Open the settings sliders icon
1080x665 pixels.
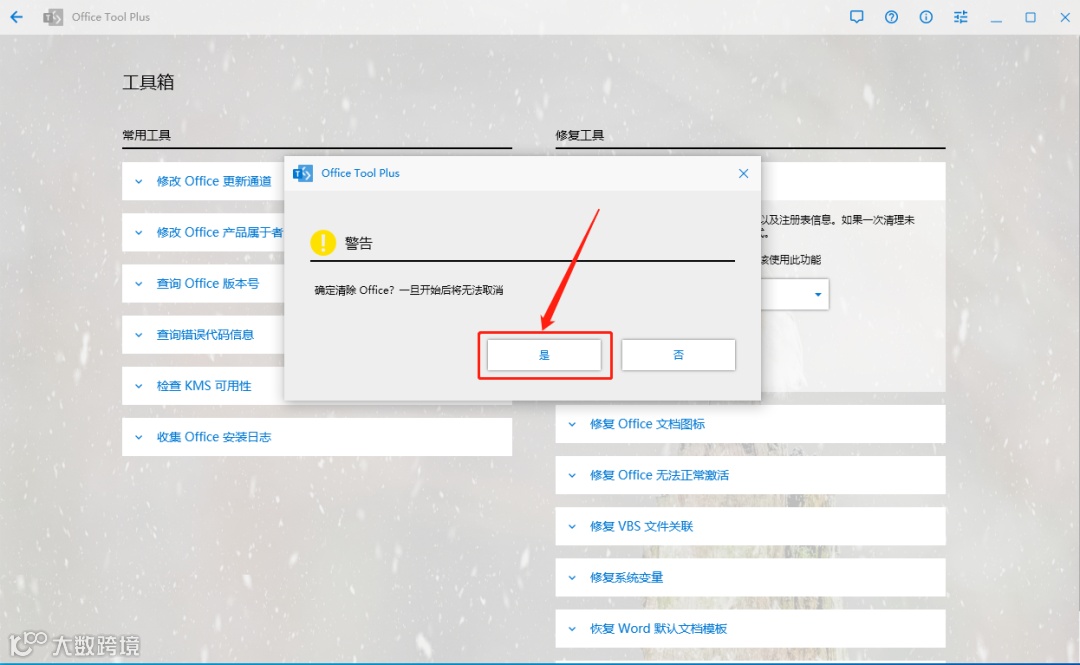961,17
